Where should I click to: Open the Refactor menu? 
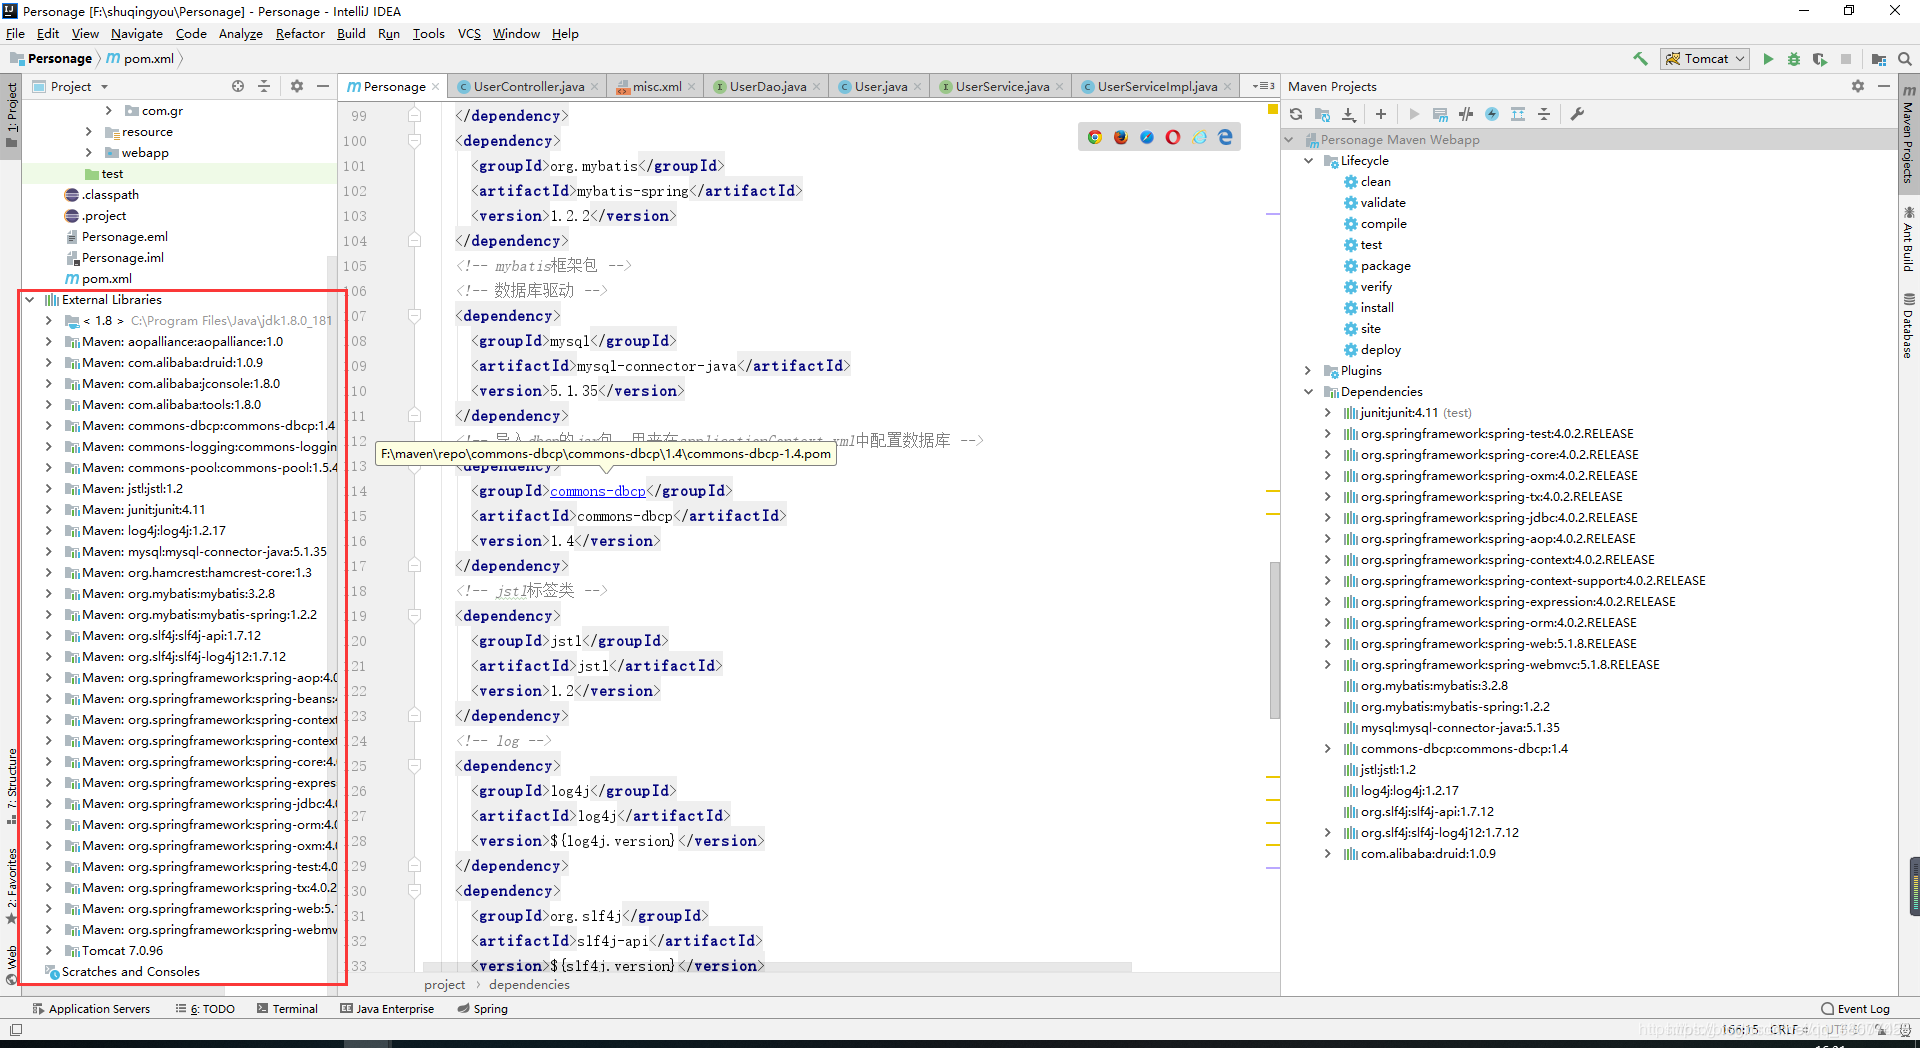300,34
